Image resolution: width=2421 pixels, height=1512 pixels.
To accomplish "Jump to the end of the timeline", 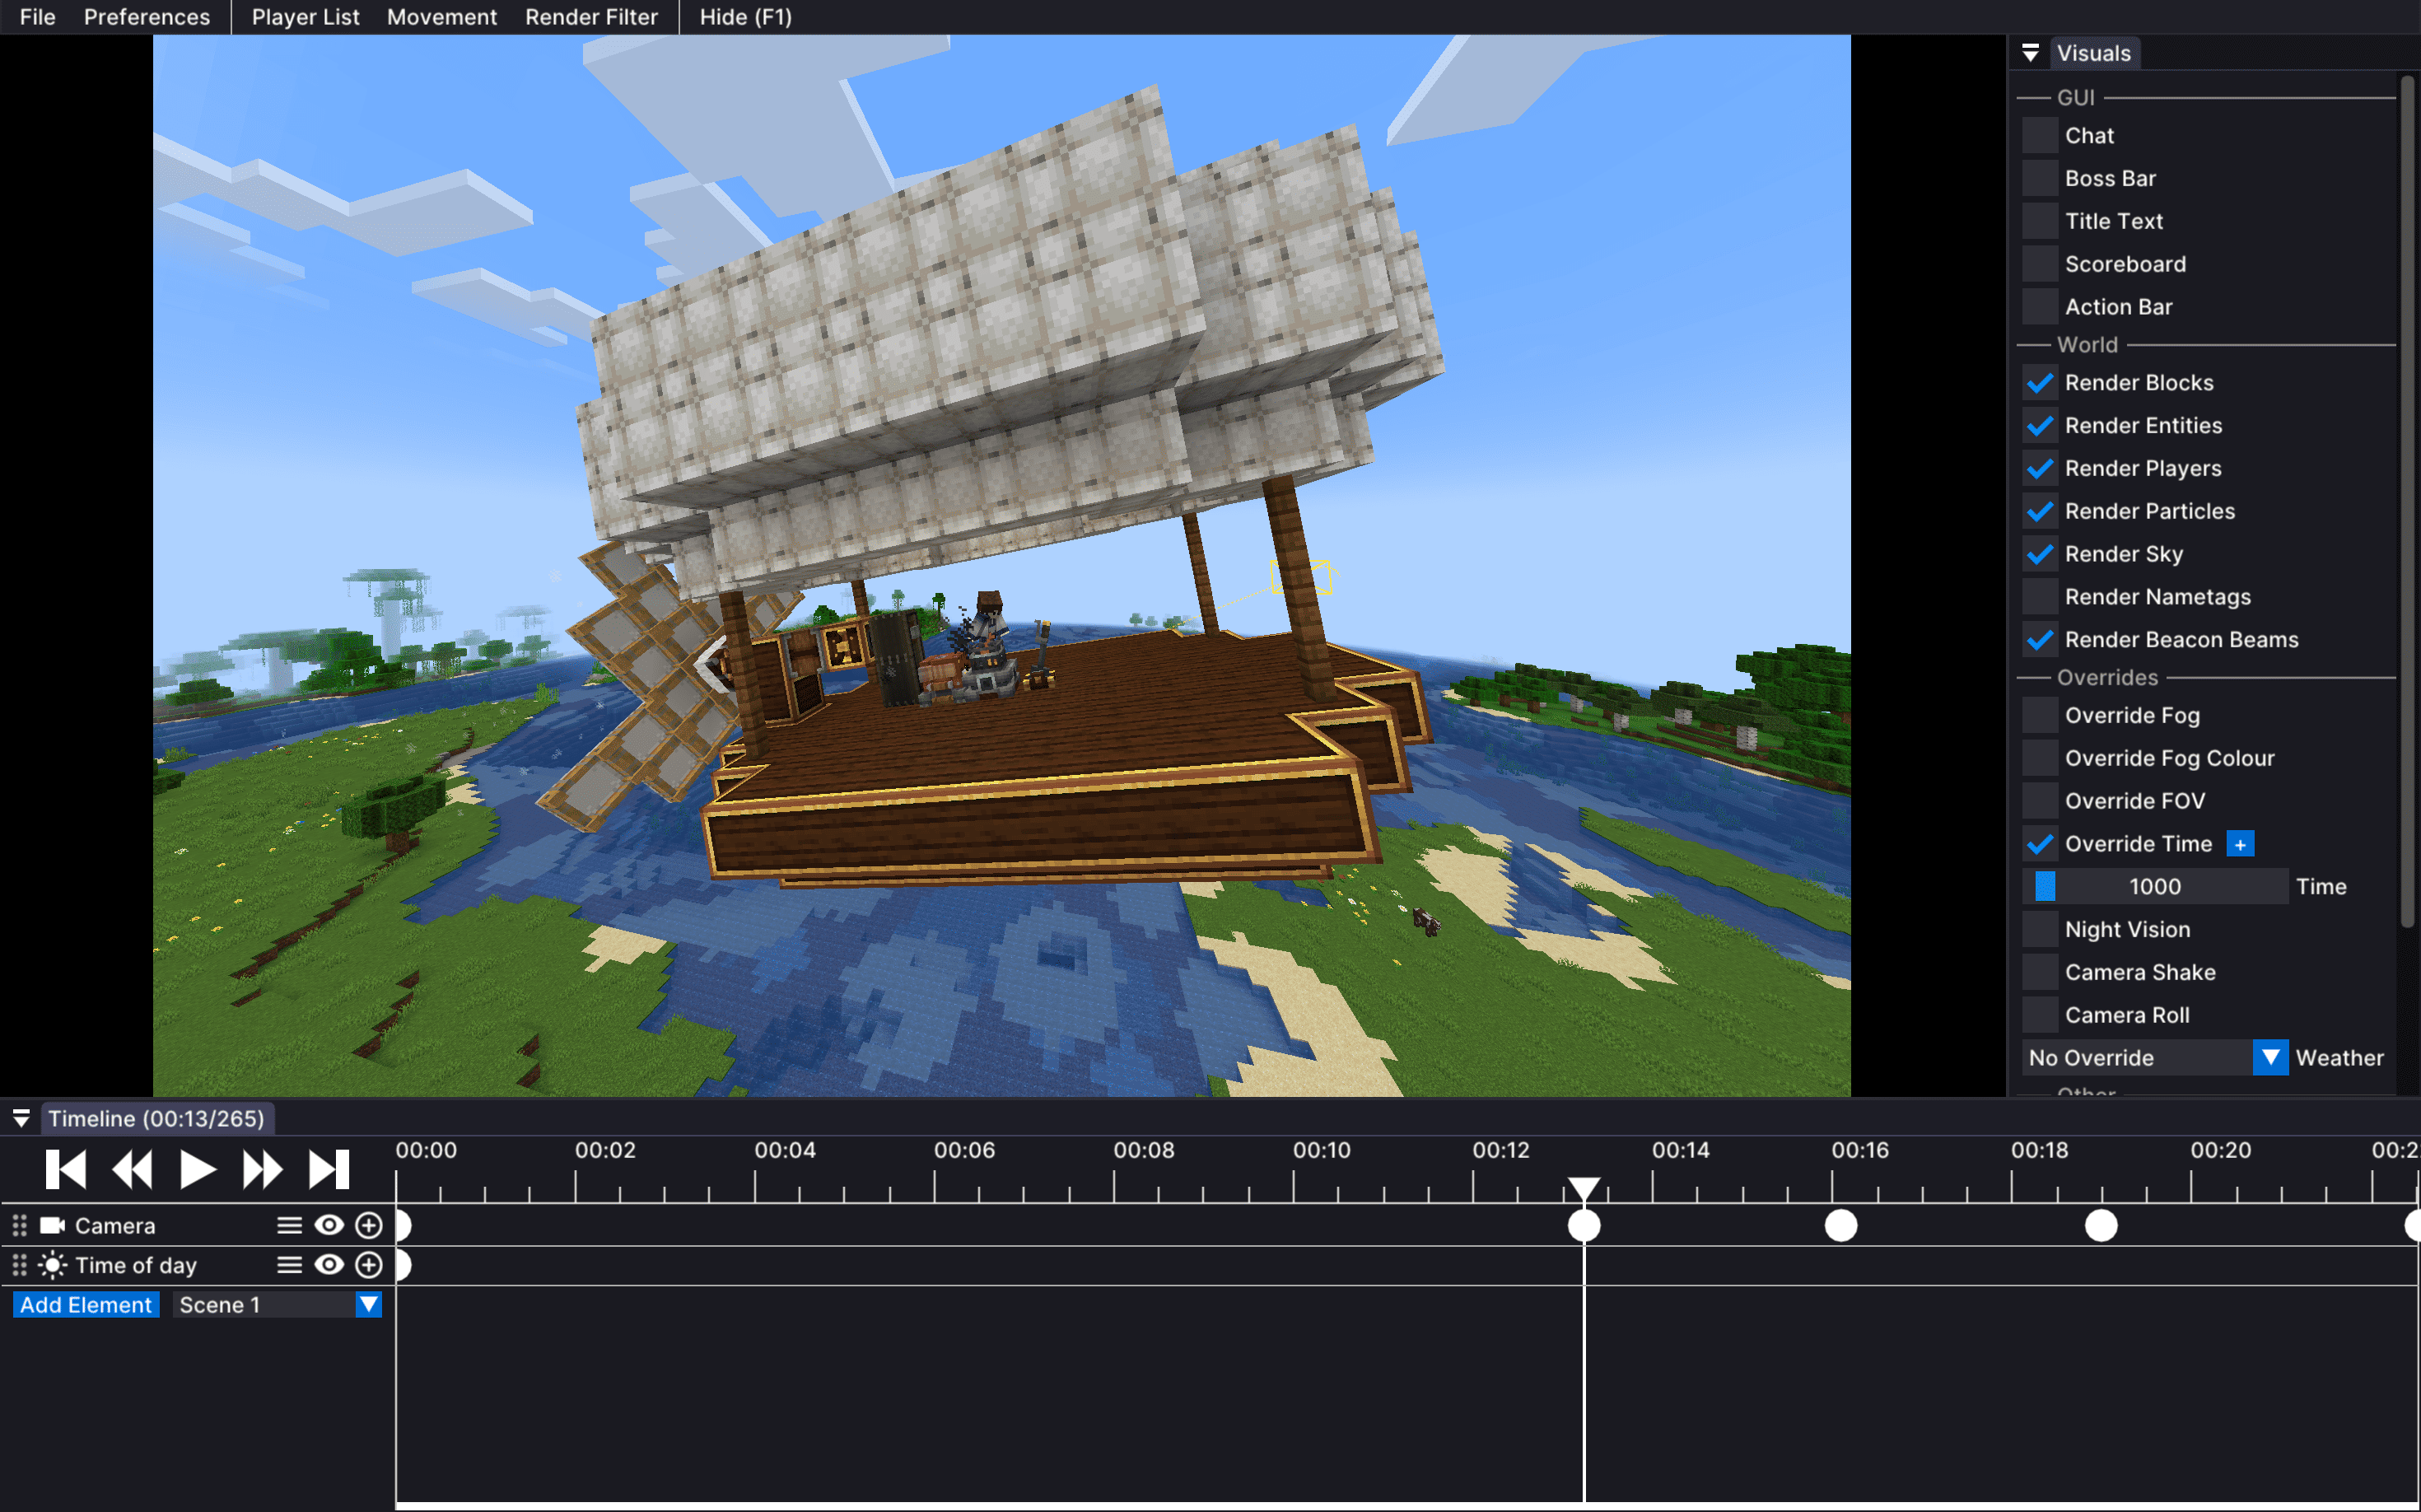I will pos(328,1169).
